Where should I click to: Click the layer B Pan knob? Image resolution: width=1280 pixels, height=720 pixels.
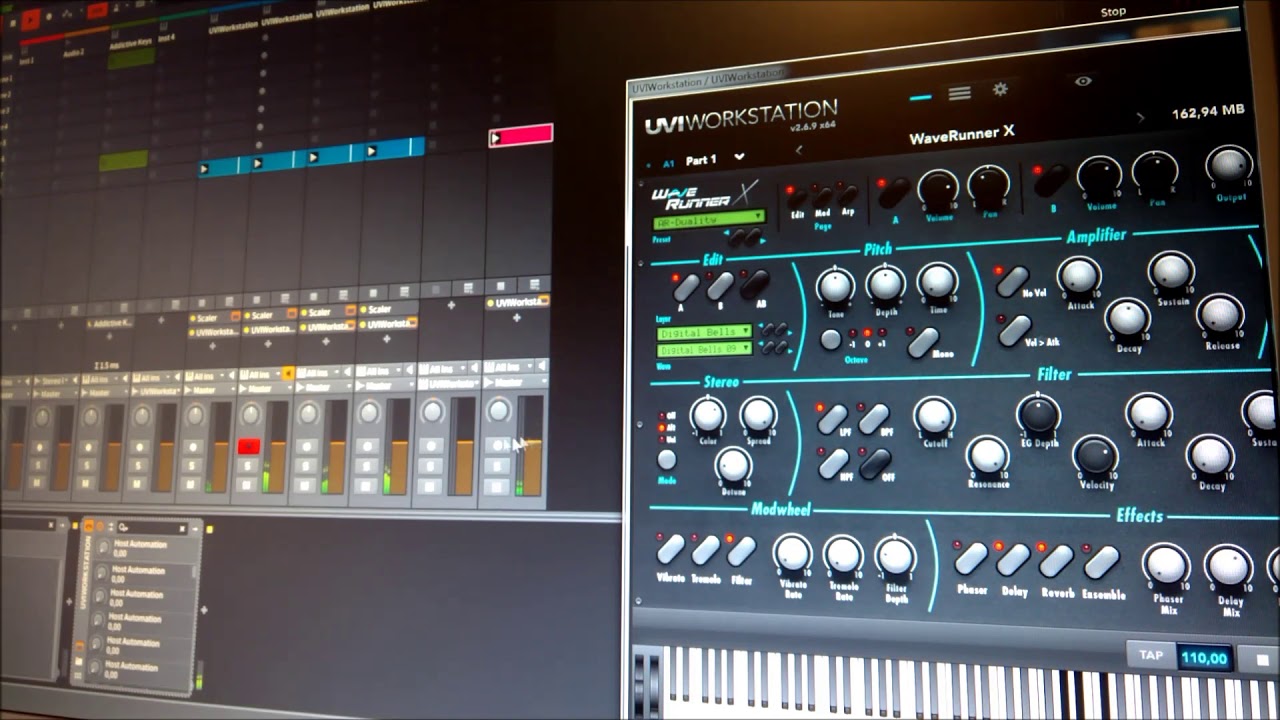(x=1155, y=173)
